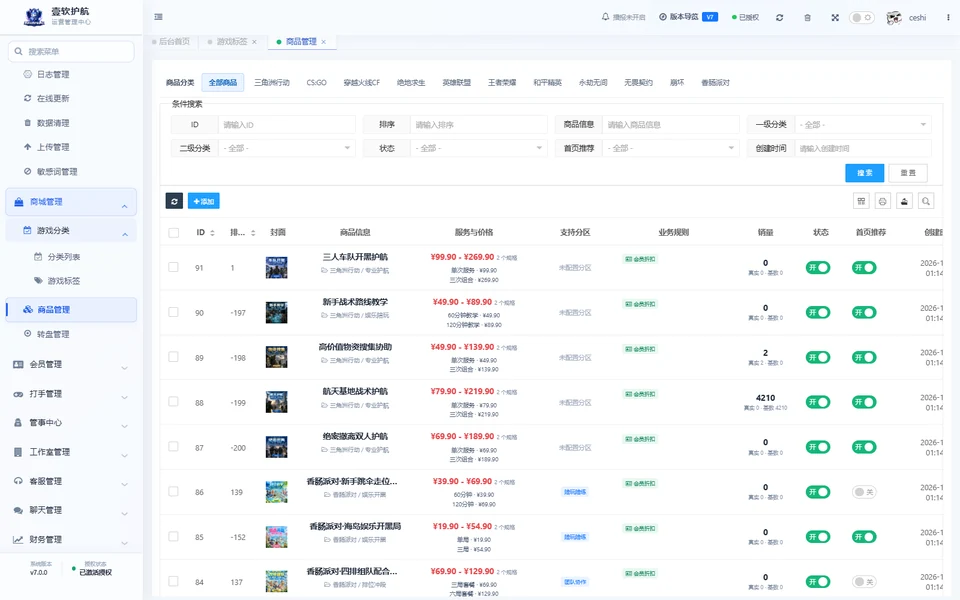Screen dimensions: 960x600
Task: Sort by the ID column arrows
Action: 212,233
